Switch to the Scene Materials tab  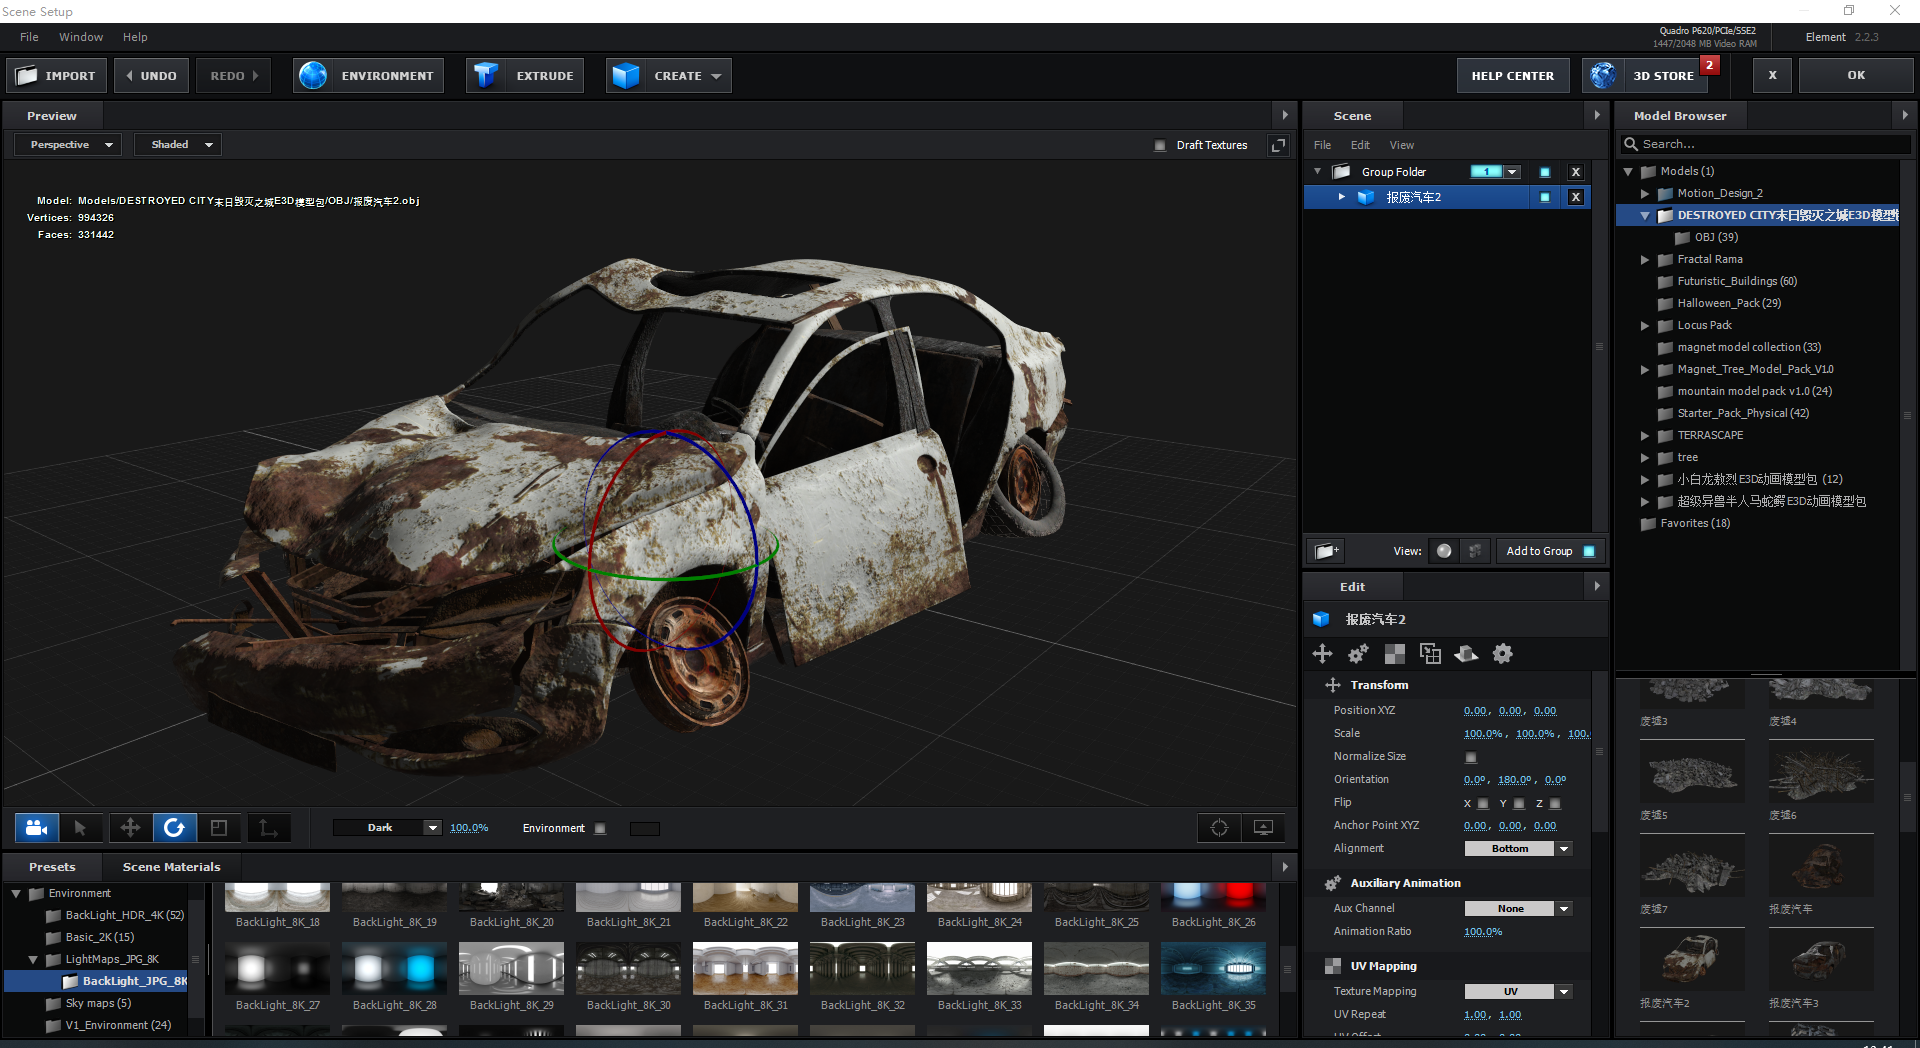(170, 866)
